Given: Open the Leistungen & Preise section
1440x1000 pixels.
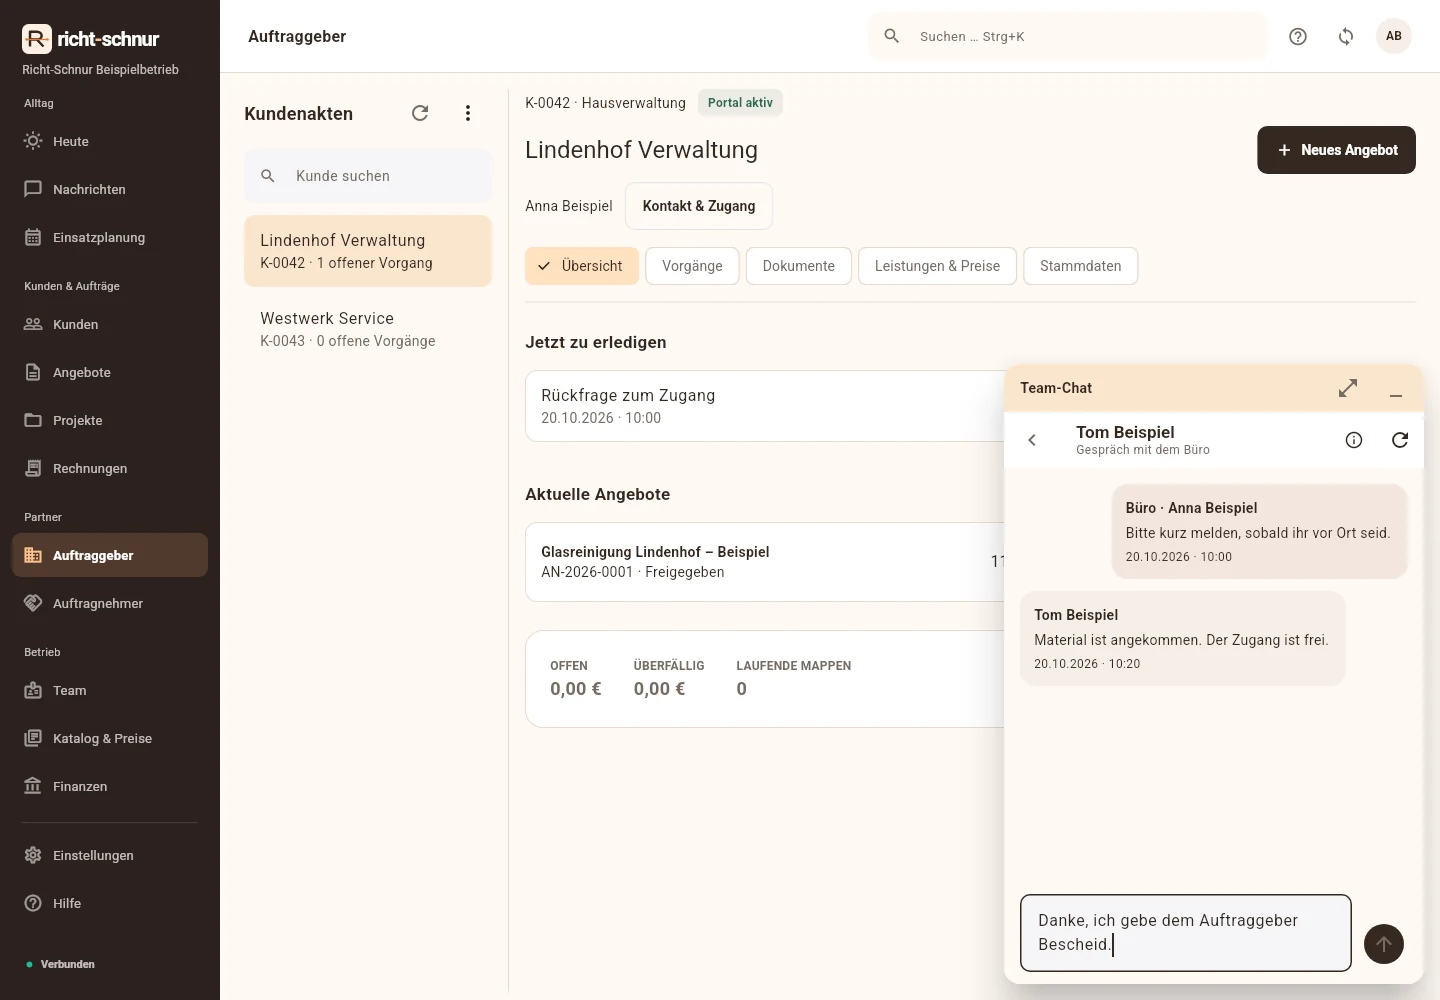Looking at the screenshot, I should (937, 266).
